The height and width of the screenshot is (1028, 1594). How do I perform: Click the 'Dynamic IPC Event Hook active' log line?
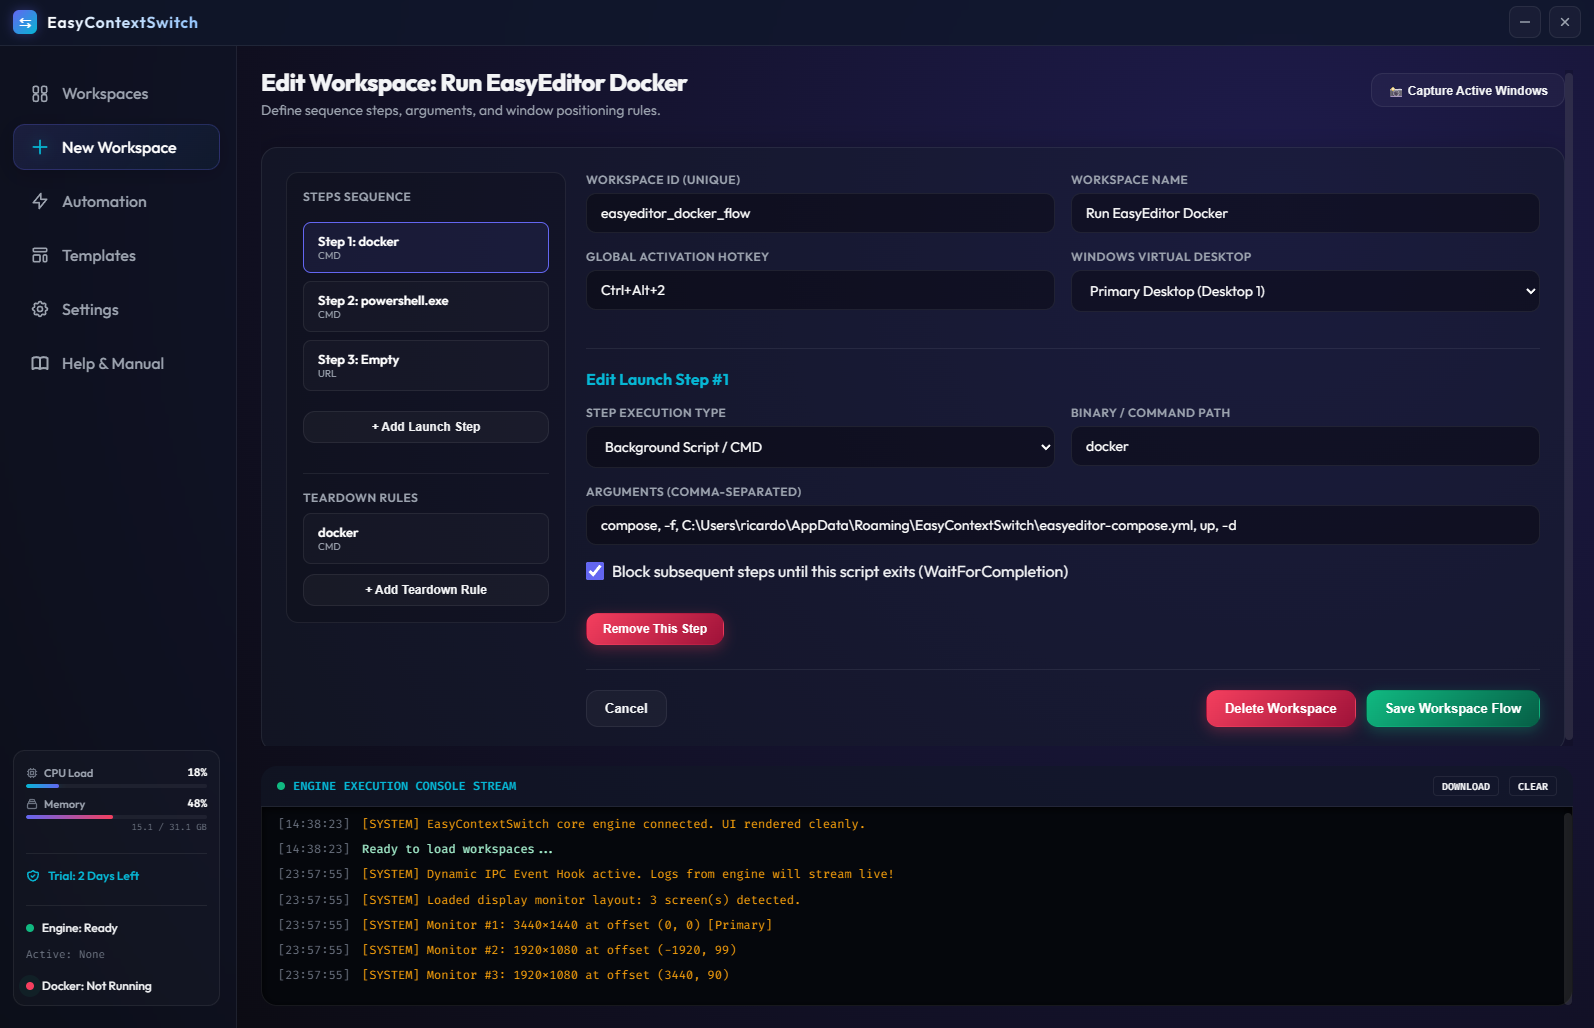628,874
